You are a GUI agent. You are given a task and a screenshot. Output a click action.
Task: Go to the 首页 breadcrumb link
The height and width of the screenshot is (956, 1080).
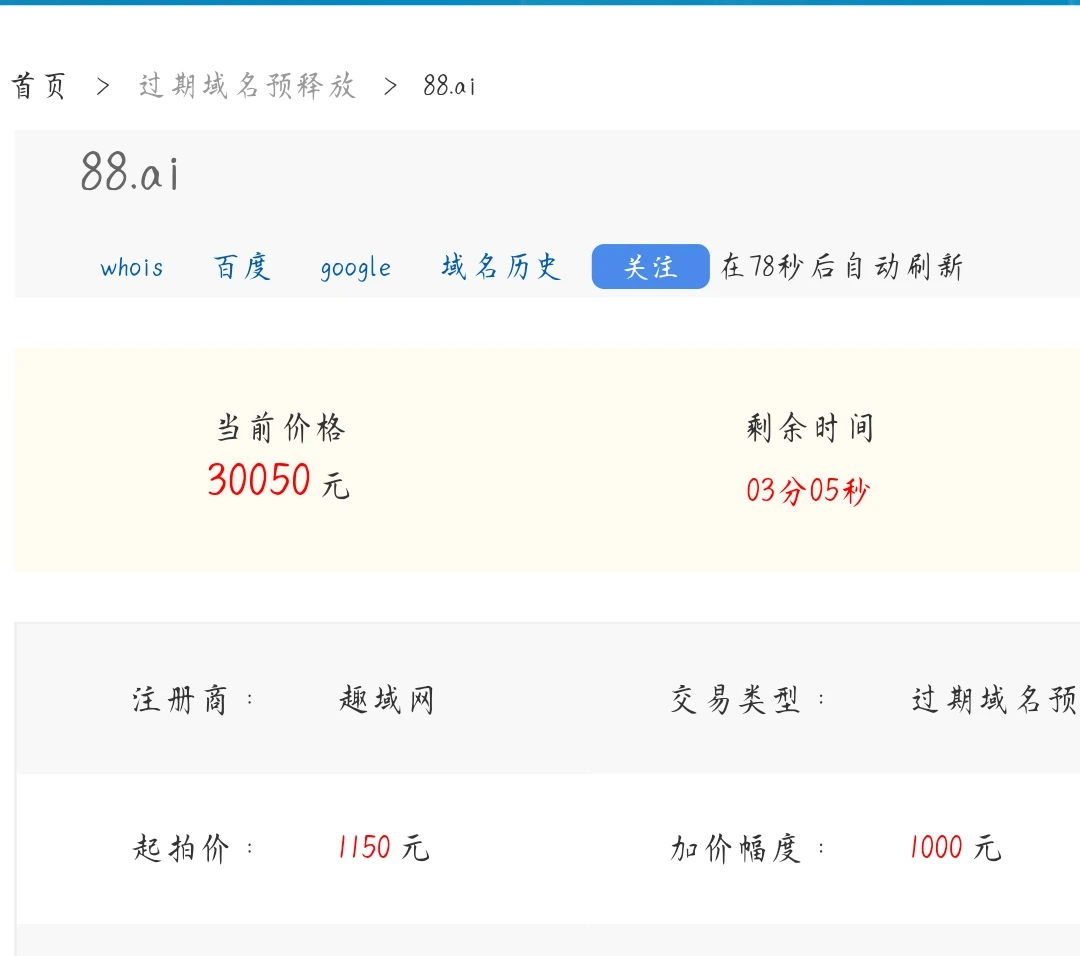click(39, 87)
